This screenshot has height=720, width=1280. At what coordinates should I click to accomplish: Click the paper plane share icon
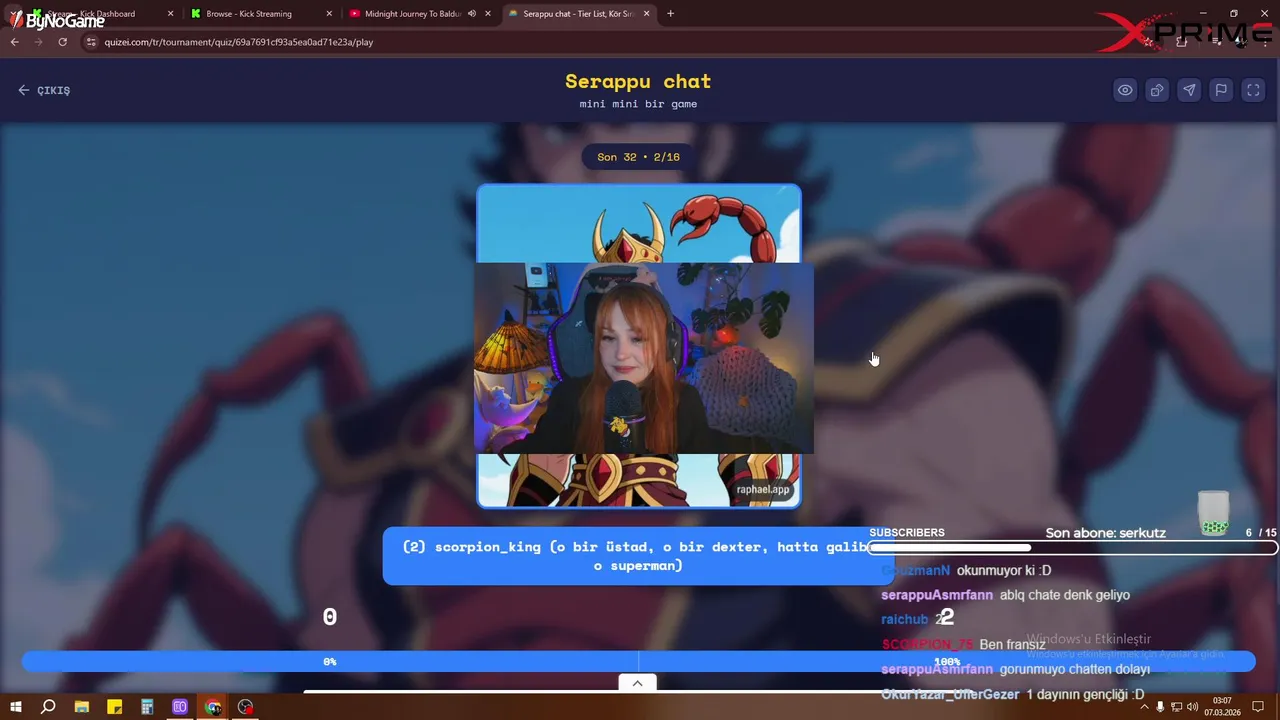[1189, 90]
